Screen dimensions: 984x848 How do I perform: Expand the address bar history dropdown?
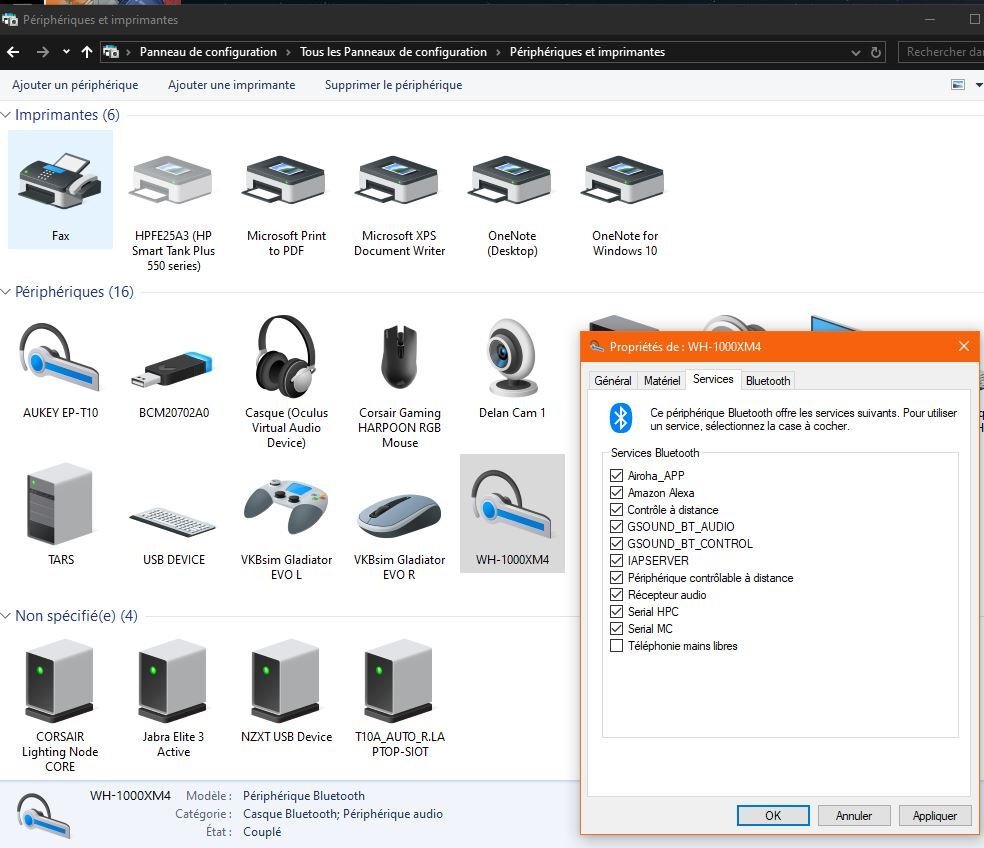tap(855, 53)
